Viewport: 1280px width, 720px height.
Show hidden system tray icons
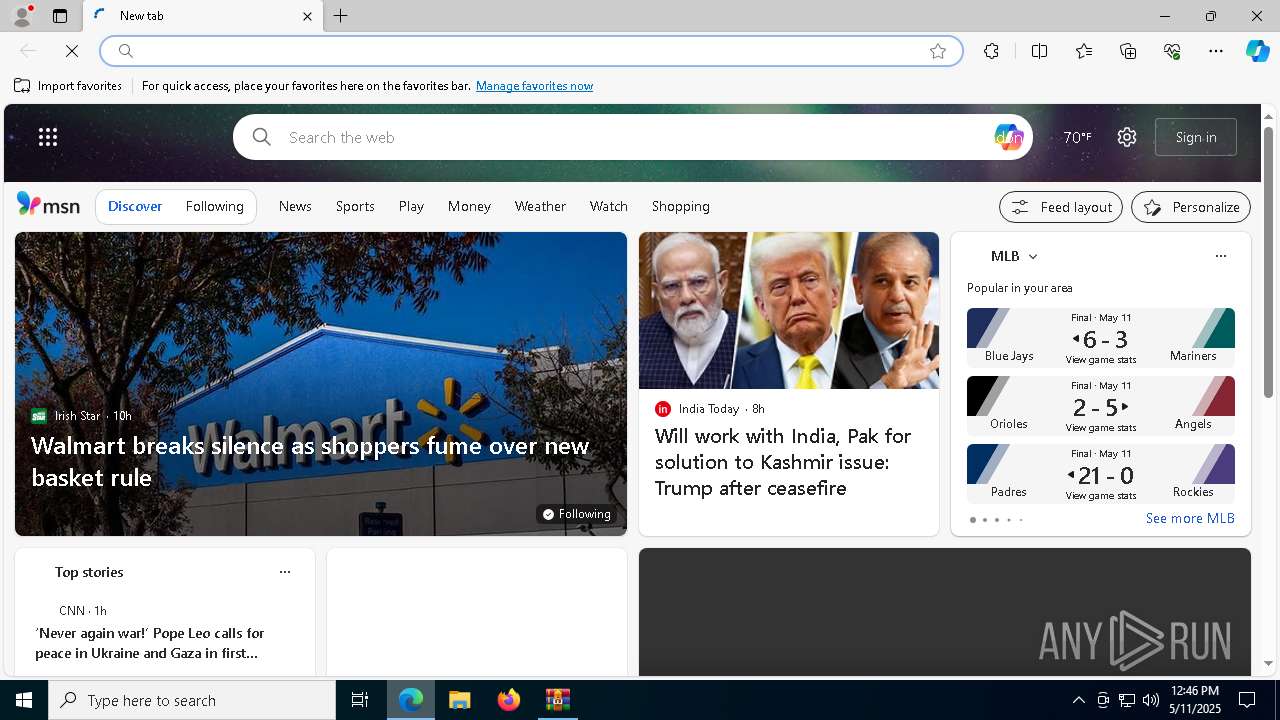coord(1078,700)
